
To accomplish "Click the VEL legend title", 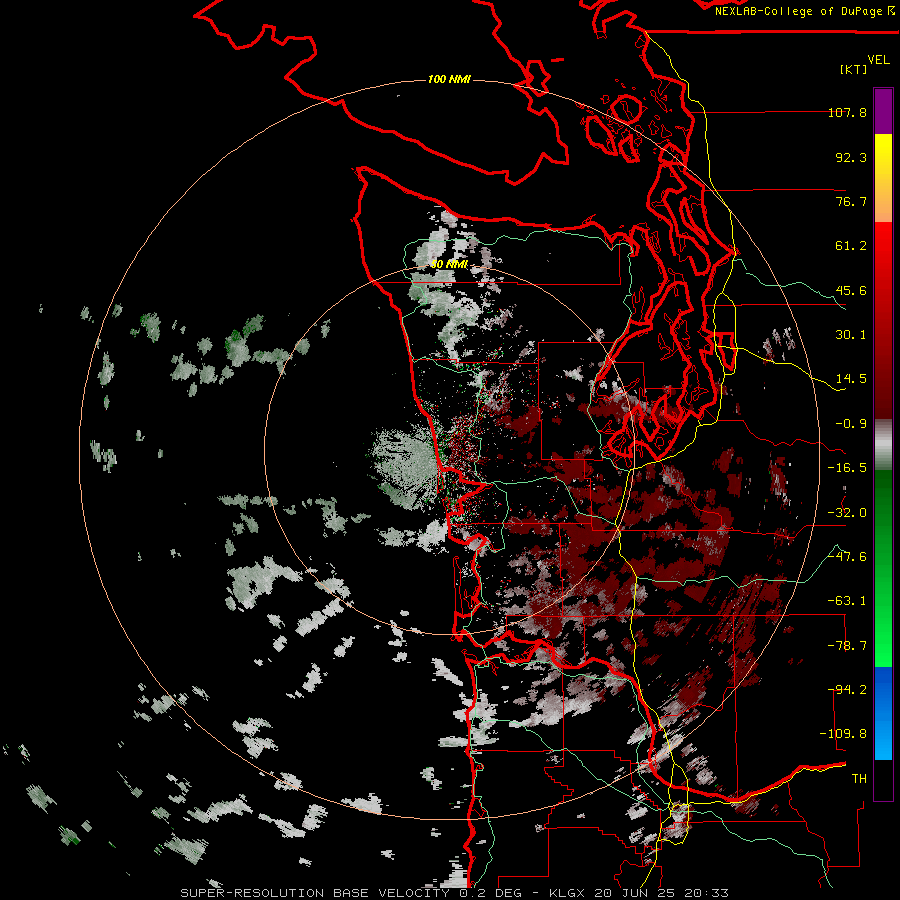I will coord(878,60).
